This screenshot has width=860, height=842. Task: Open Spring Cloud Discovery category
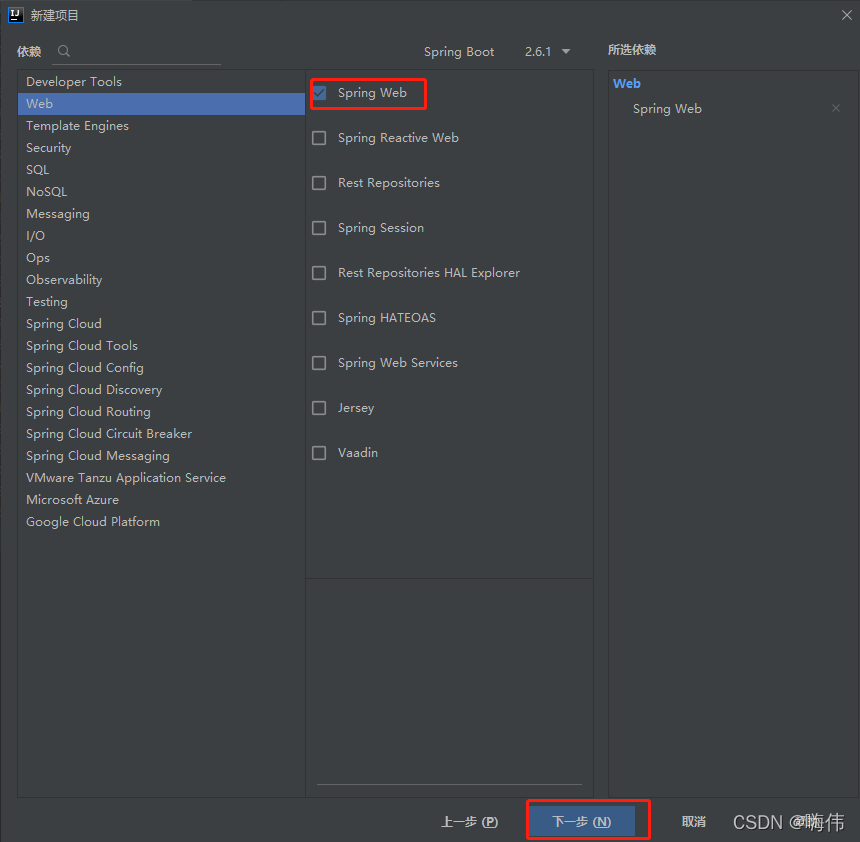[x=161, y=389]
